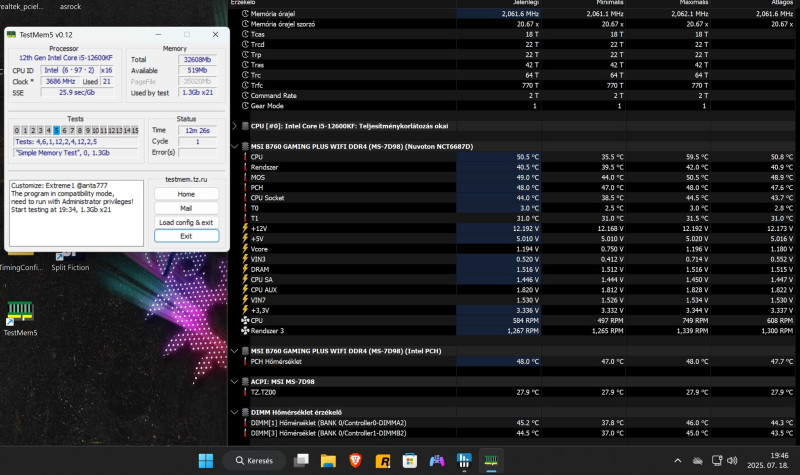Select test number 15 in Tests row
The height and width of the screenshot is (475, 800).
coord(135,131)
